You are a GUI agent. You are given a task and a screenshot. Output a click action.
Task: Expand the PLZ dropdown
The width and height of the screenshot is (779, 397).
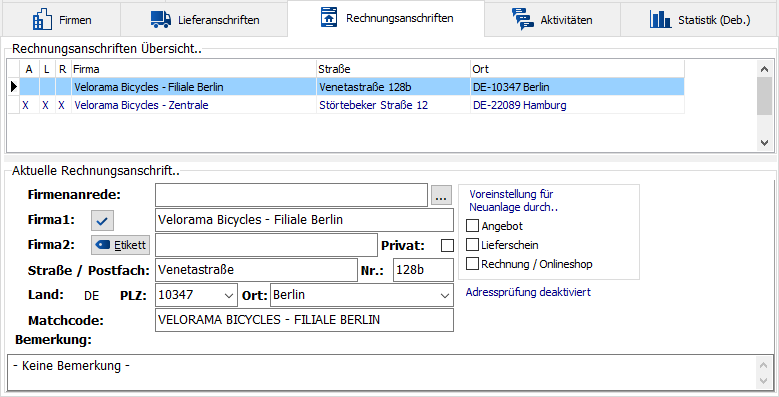tap(229, 296)
